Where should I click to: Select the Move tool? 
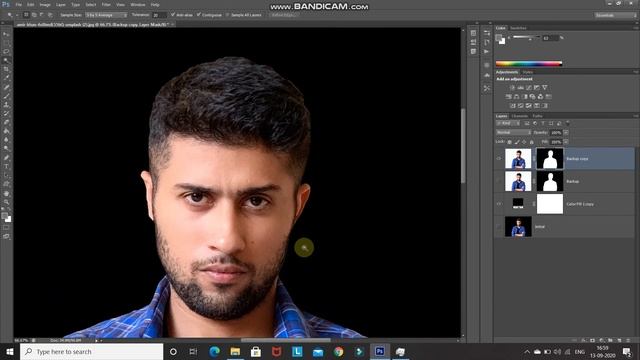(x=6, y=34)
